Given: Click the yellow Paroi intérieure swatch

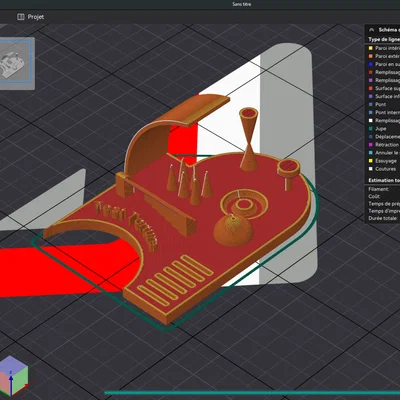Looking at the screenshot, I should (370, 48).
